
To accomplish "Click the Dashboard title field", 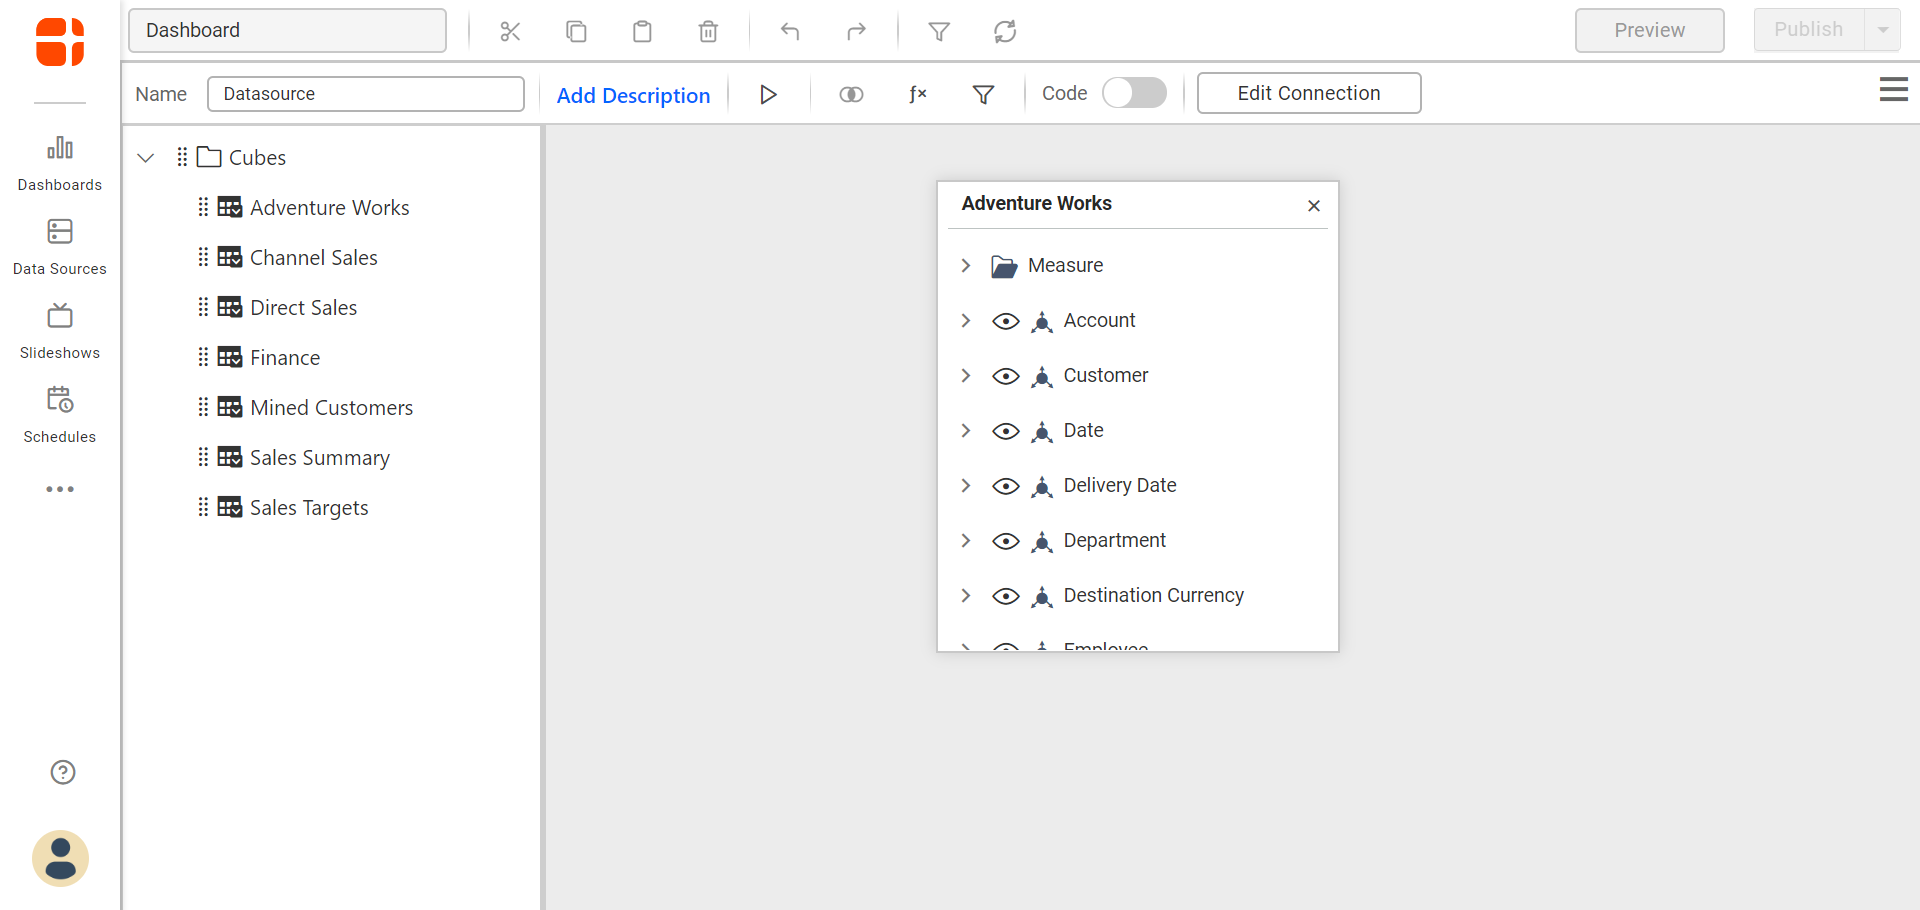I will tap(287, 30).
